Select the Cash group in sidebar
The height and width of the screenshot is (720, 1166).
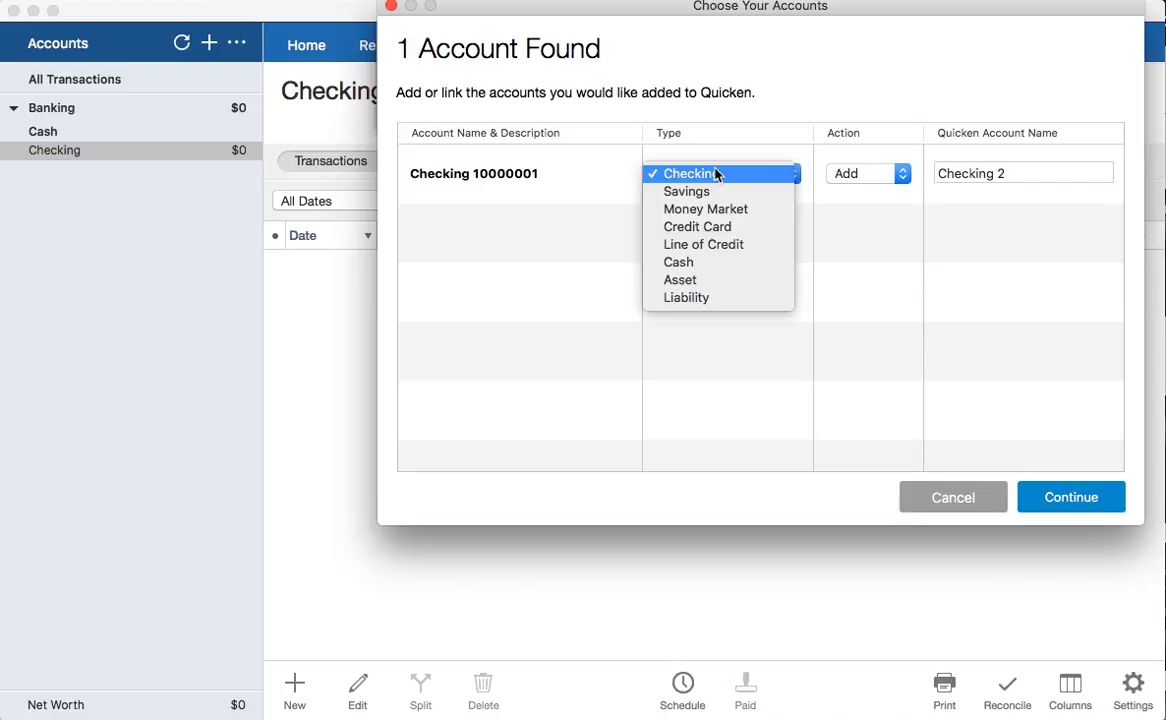(42, 131)
